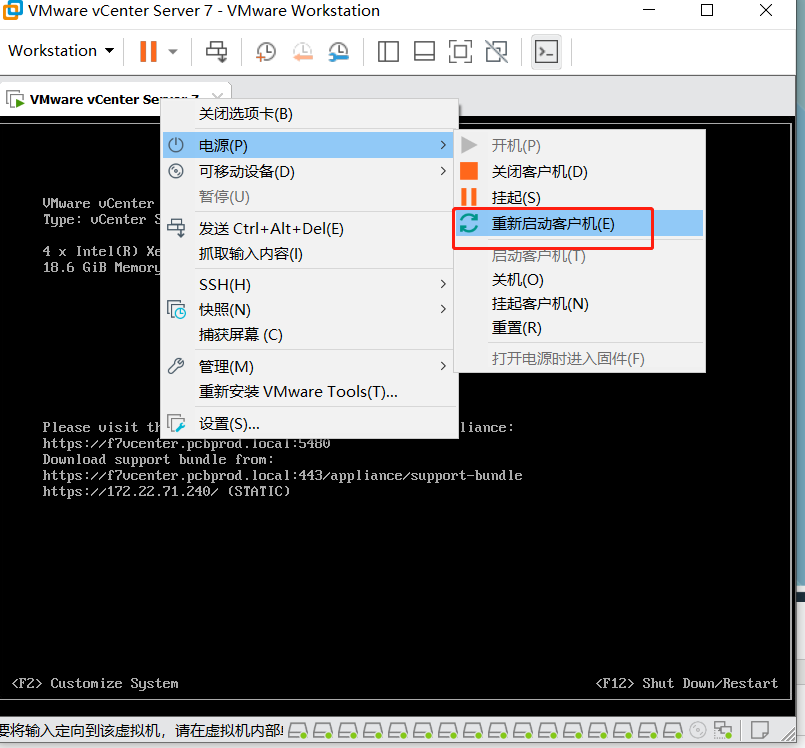Toggle the thumbnail bar view icon
The width and height of the screenshot is (805, 748).
click(x=425, y=51)
